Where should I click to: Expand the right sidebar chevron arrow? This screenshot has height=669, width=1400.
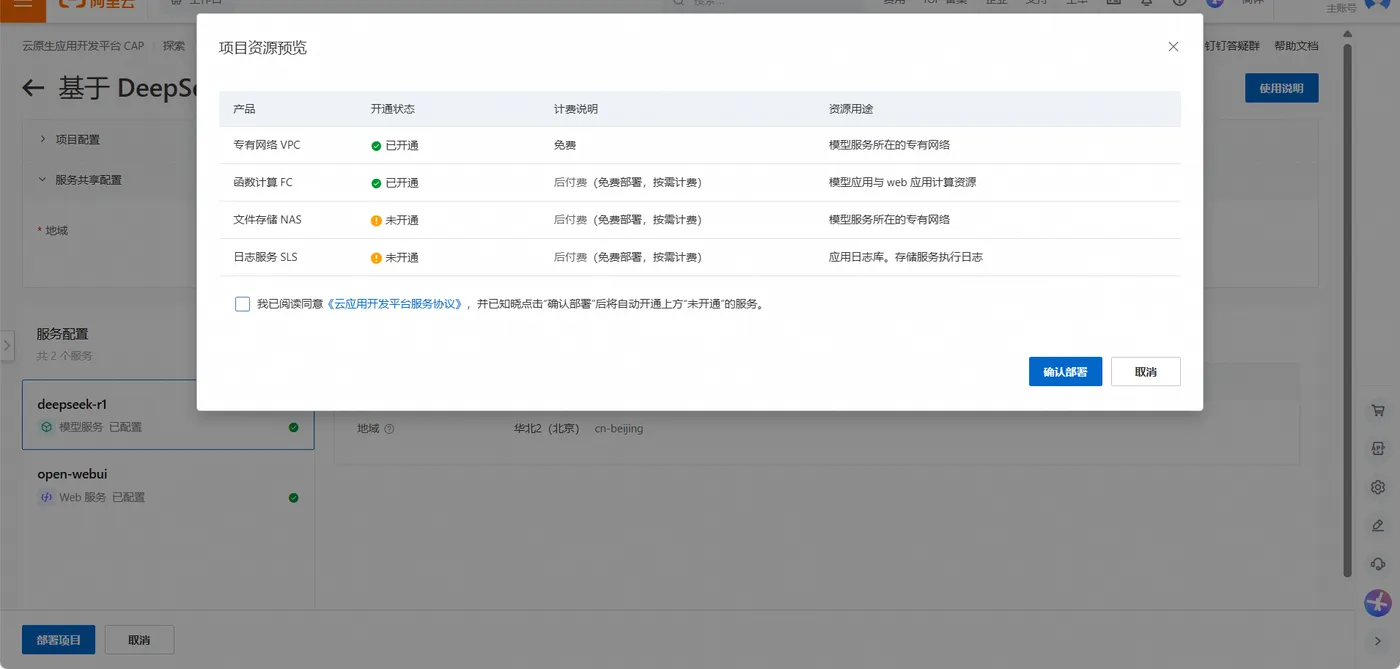[x=1378, y=641]
